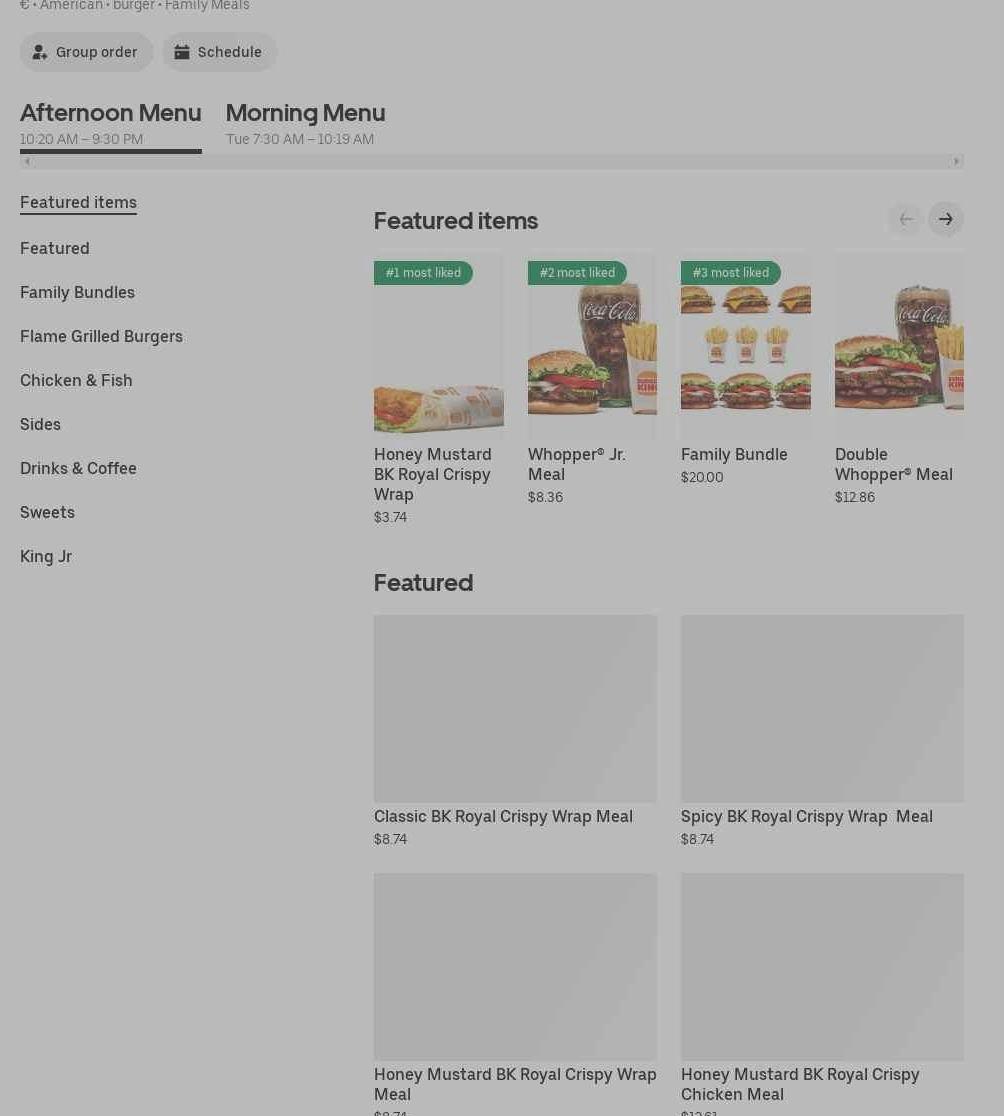Viewport: 1004px width, 1116px height.
Task: Jump to Family Bundles category
Action: (77, 292)
